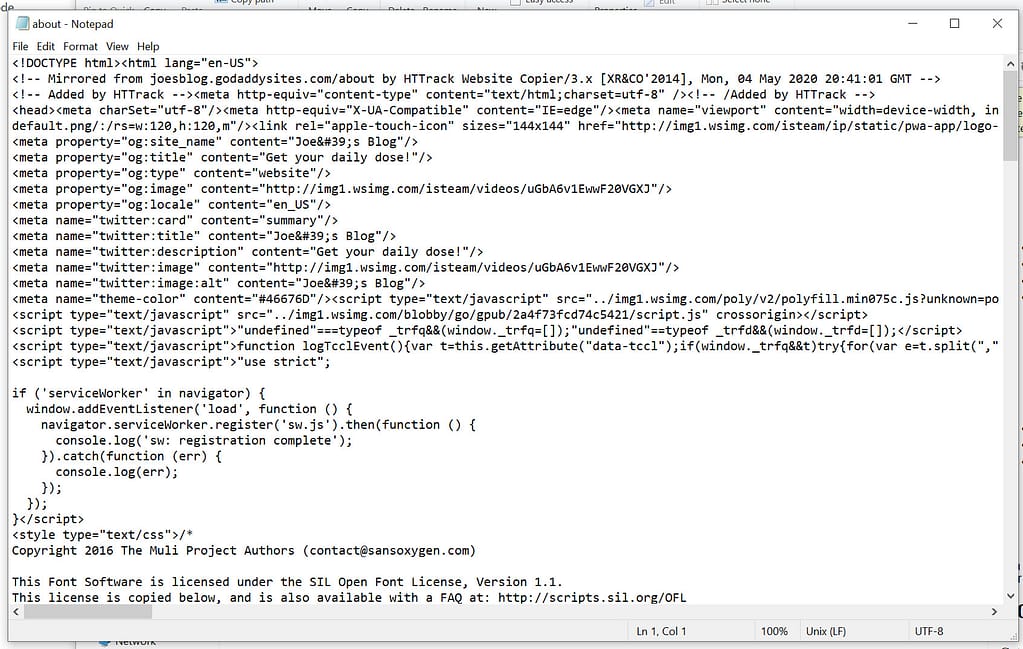Open the Edit menu
Image resolution: width=1023 pixels, height=649 pixels.
(x=46, y=46)
